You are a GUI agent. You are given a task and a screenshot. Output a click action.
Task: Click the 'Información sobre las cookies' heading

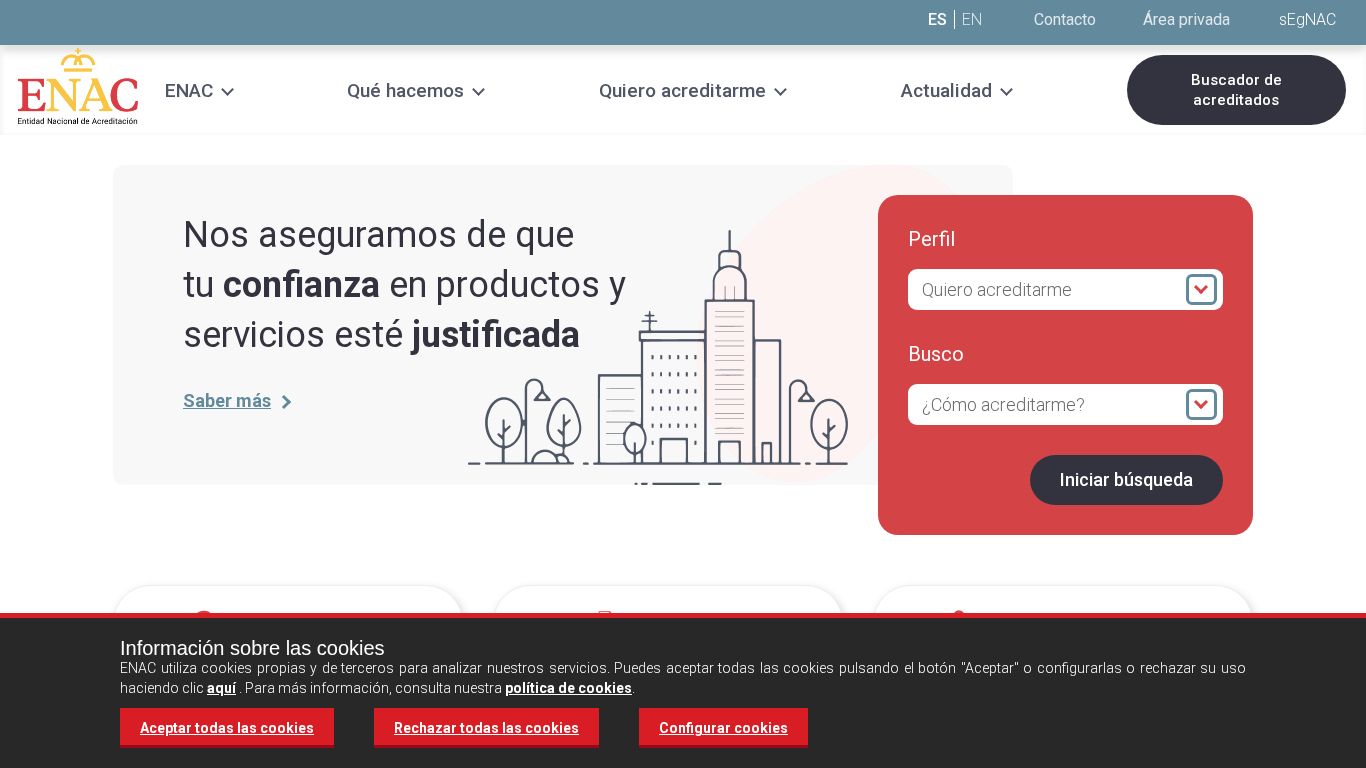click(252, 648)
